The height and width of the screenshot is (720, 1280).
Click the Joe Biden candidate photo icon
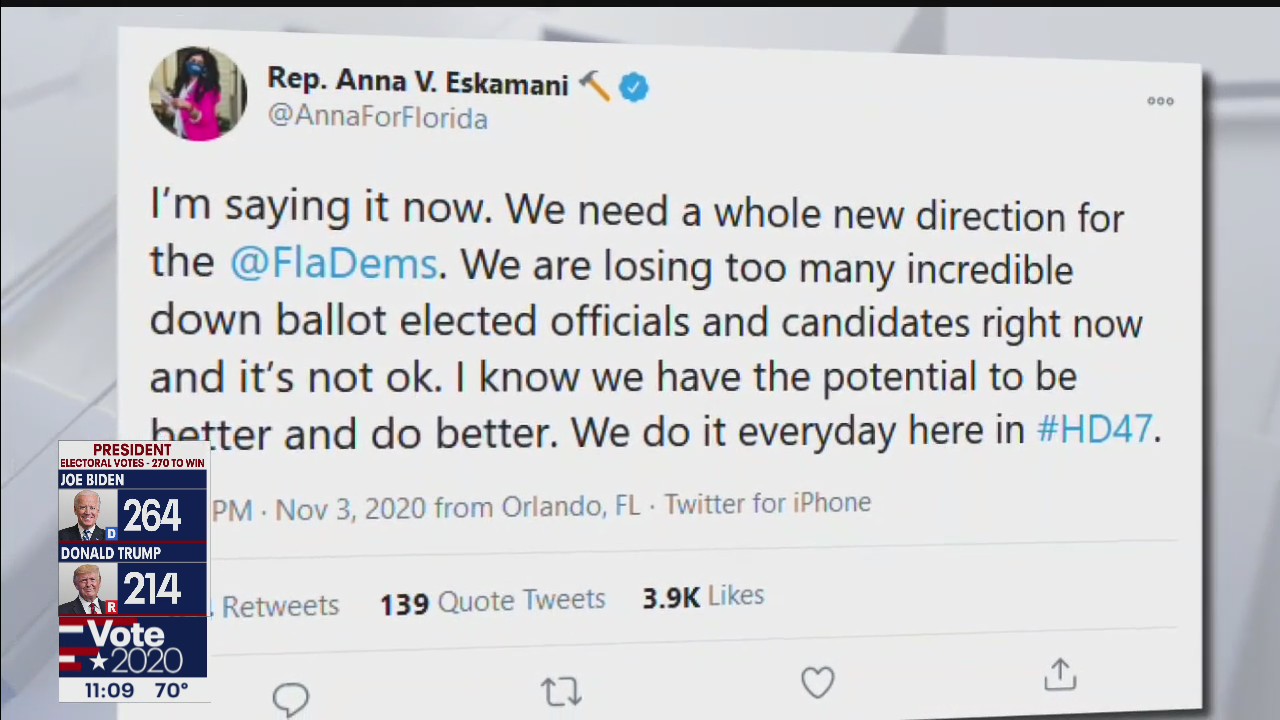[x=86, y=513]
